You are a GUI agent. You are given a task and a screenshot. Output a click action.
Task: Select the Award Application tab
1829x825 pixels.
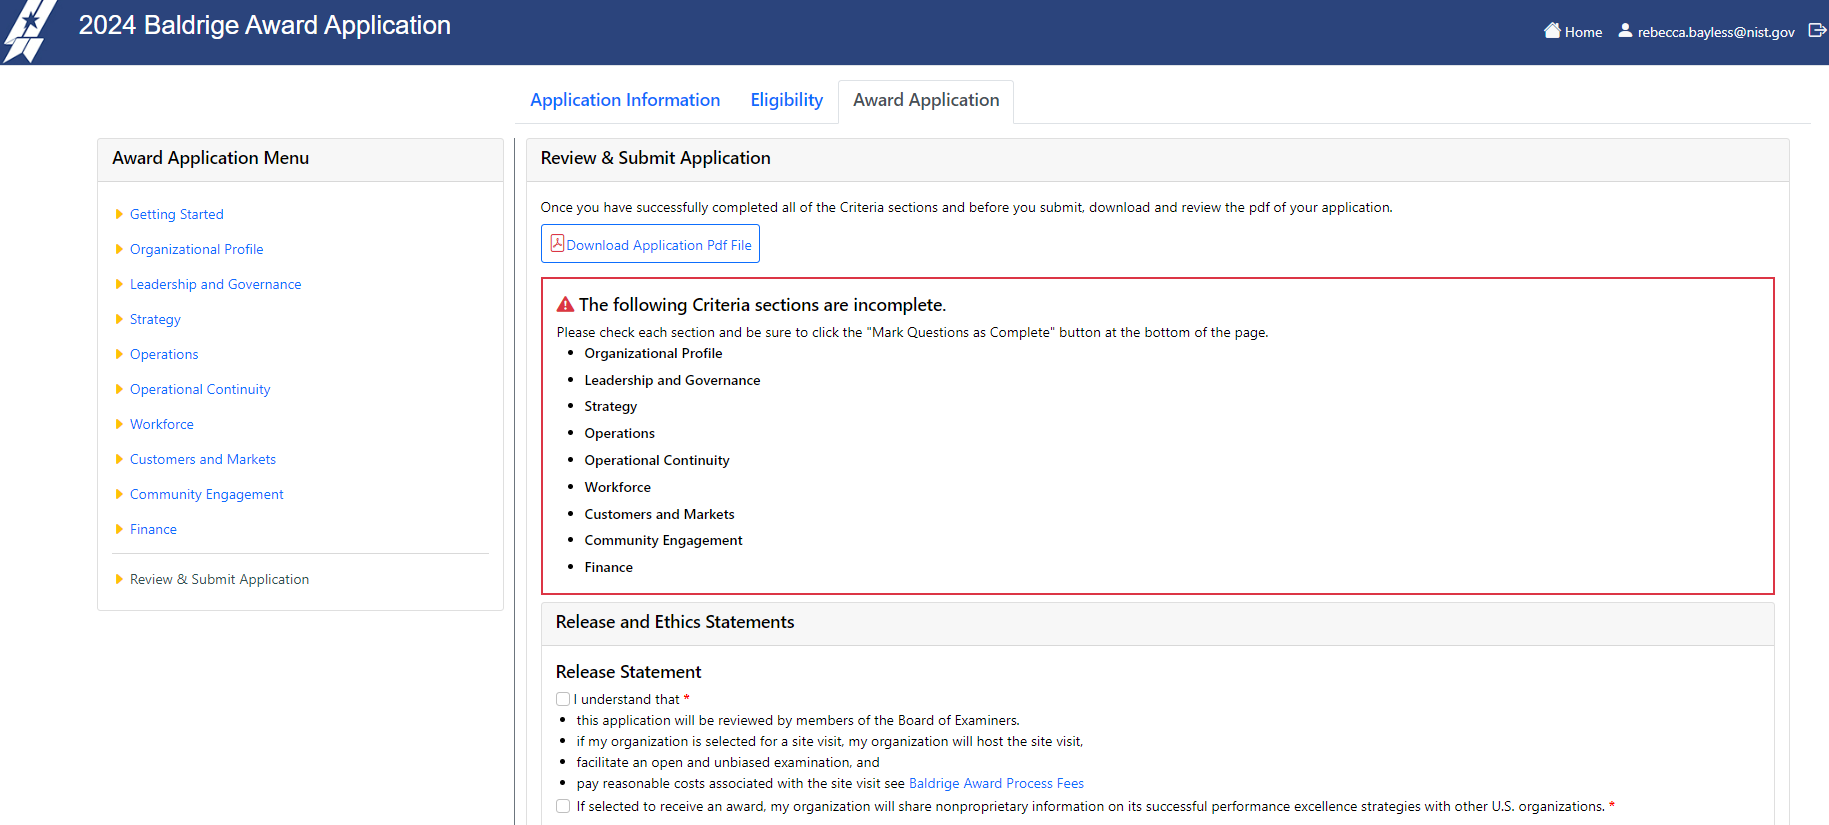(926, 100)
